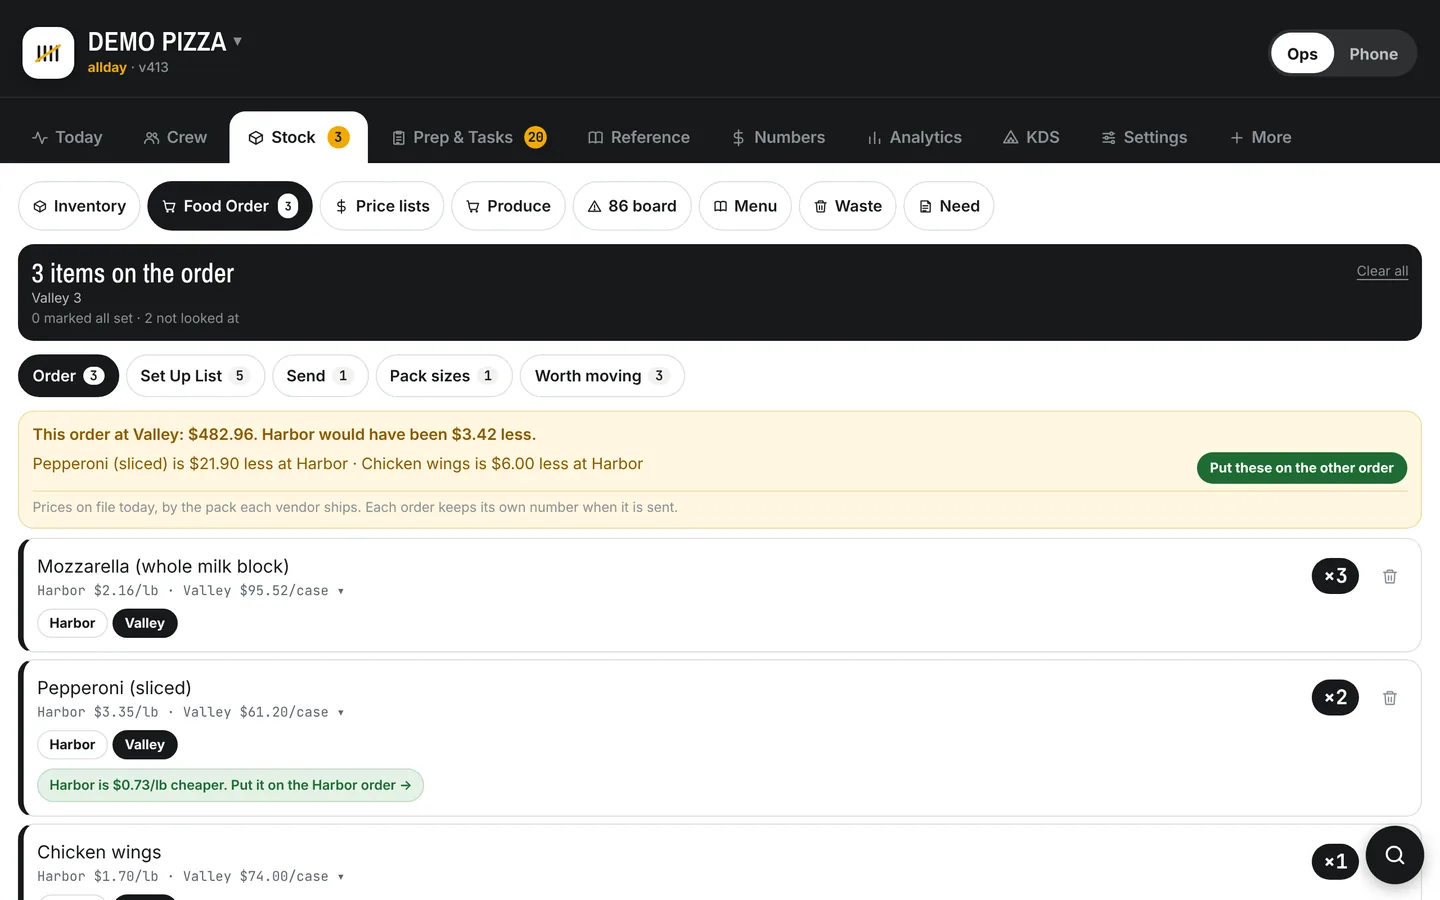Screen dimensions: 1440x900
Task: Switch to Phone mode
Action: point(1373,54)
